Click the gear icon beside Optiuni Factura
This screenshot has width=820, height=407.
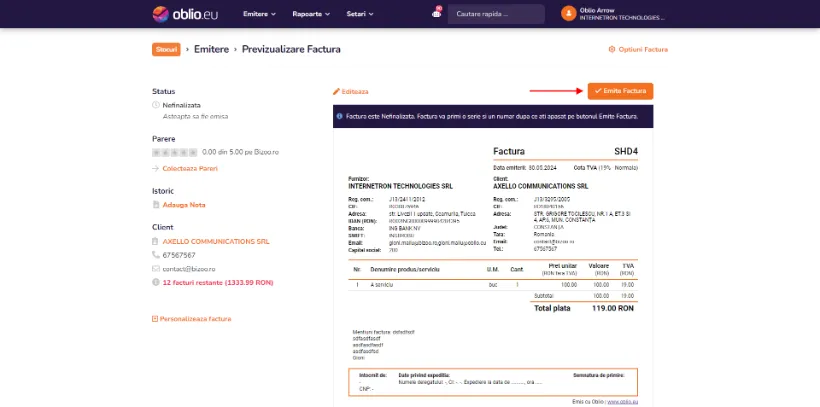pos(611,50)
